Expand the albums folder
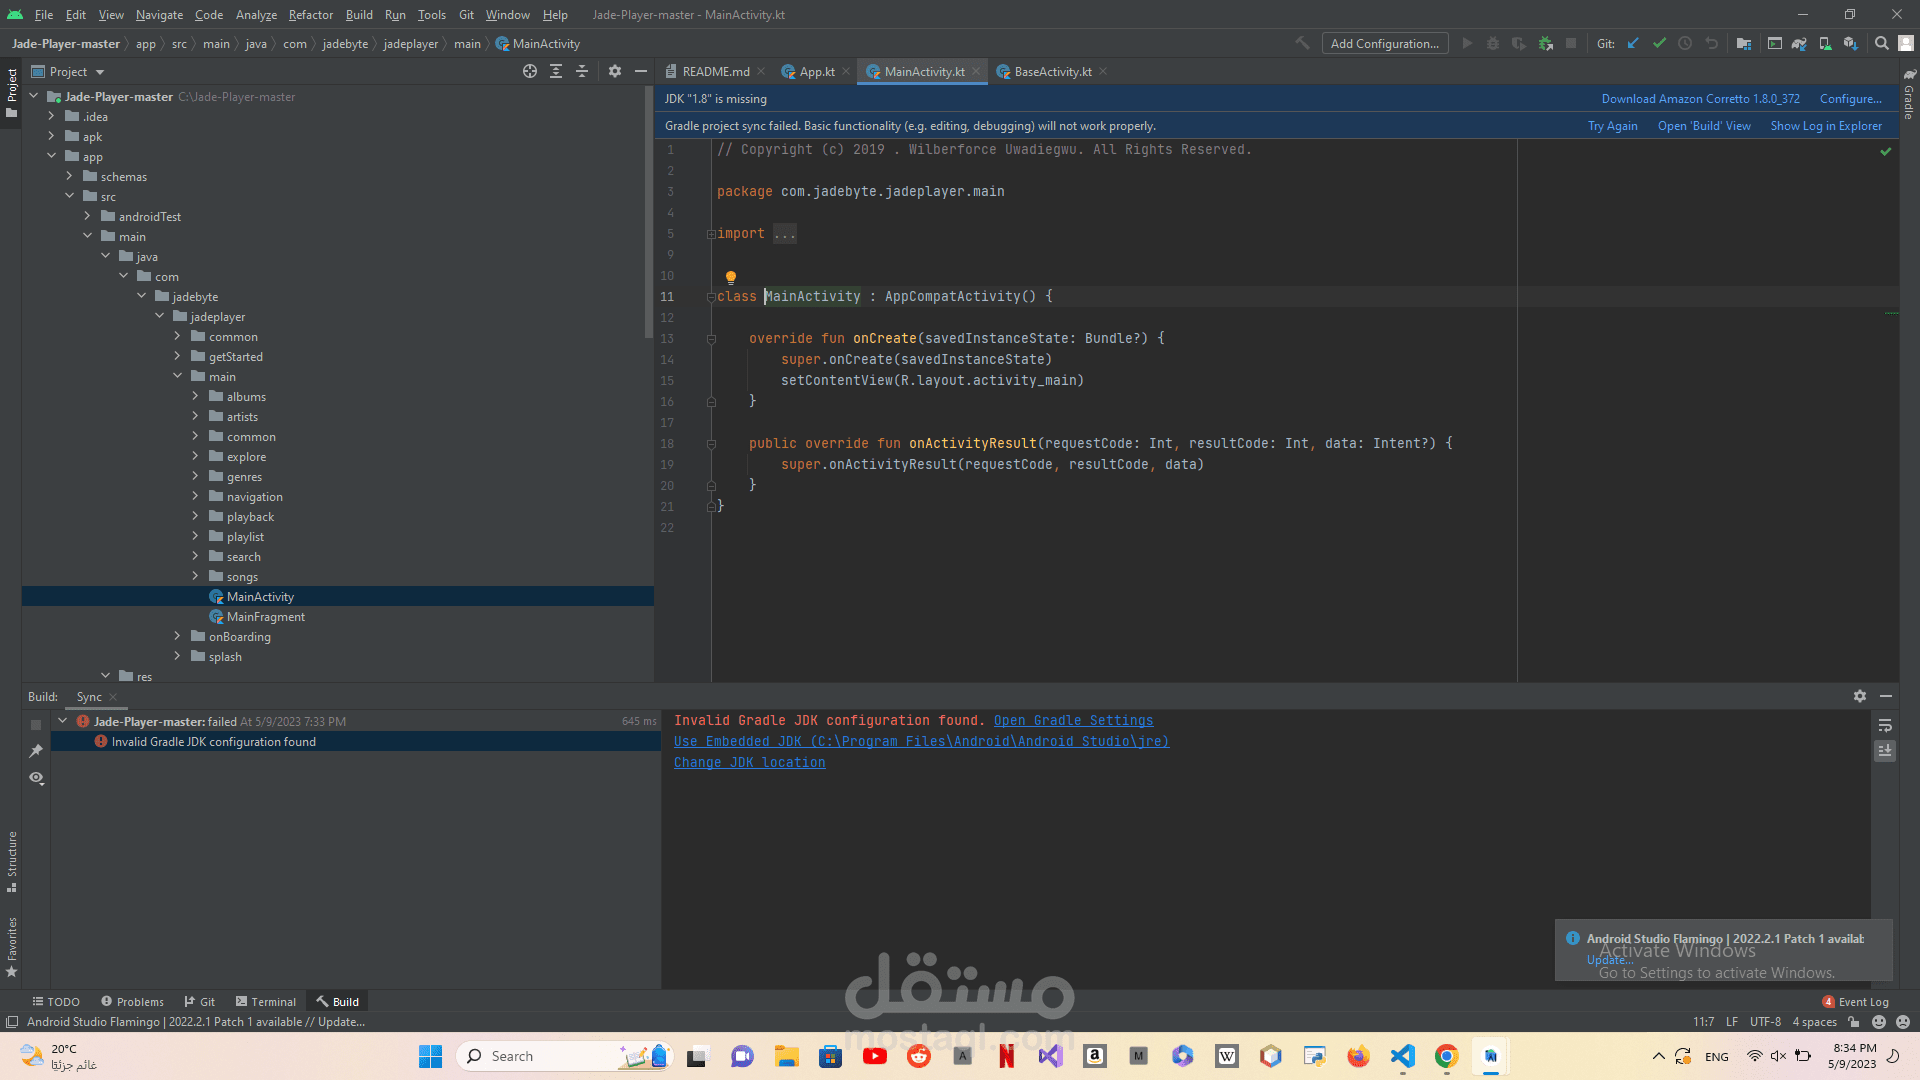The width and height of the screenshot is (1920, 1080). click(195, 396)
